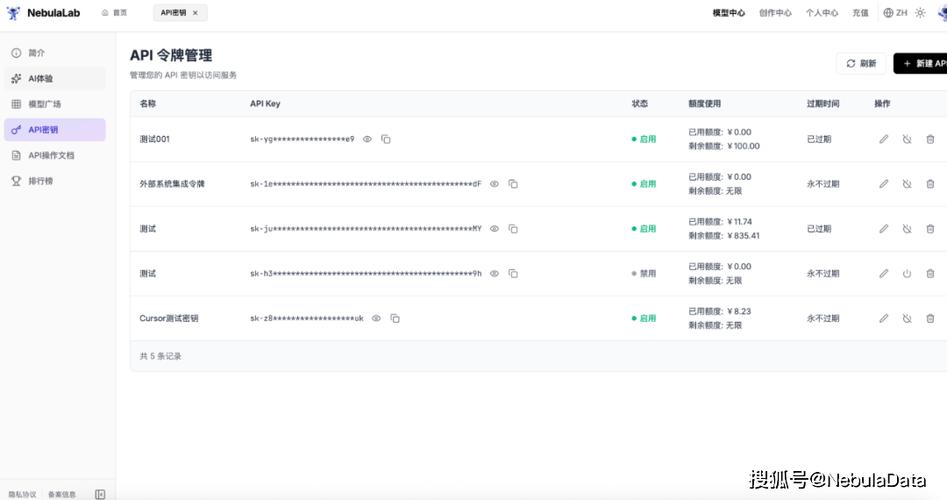Edit the 测试001 token with pencil icon
The image size is (947, 500).
(x=884, y=139)
